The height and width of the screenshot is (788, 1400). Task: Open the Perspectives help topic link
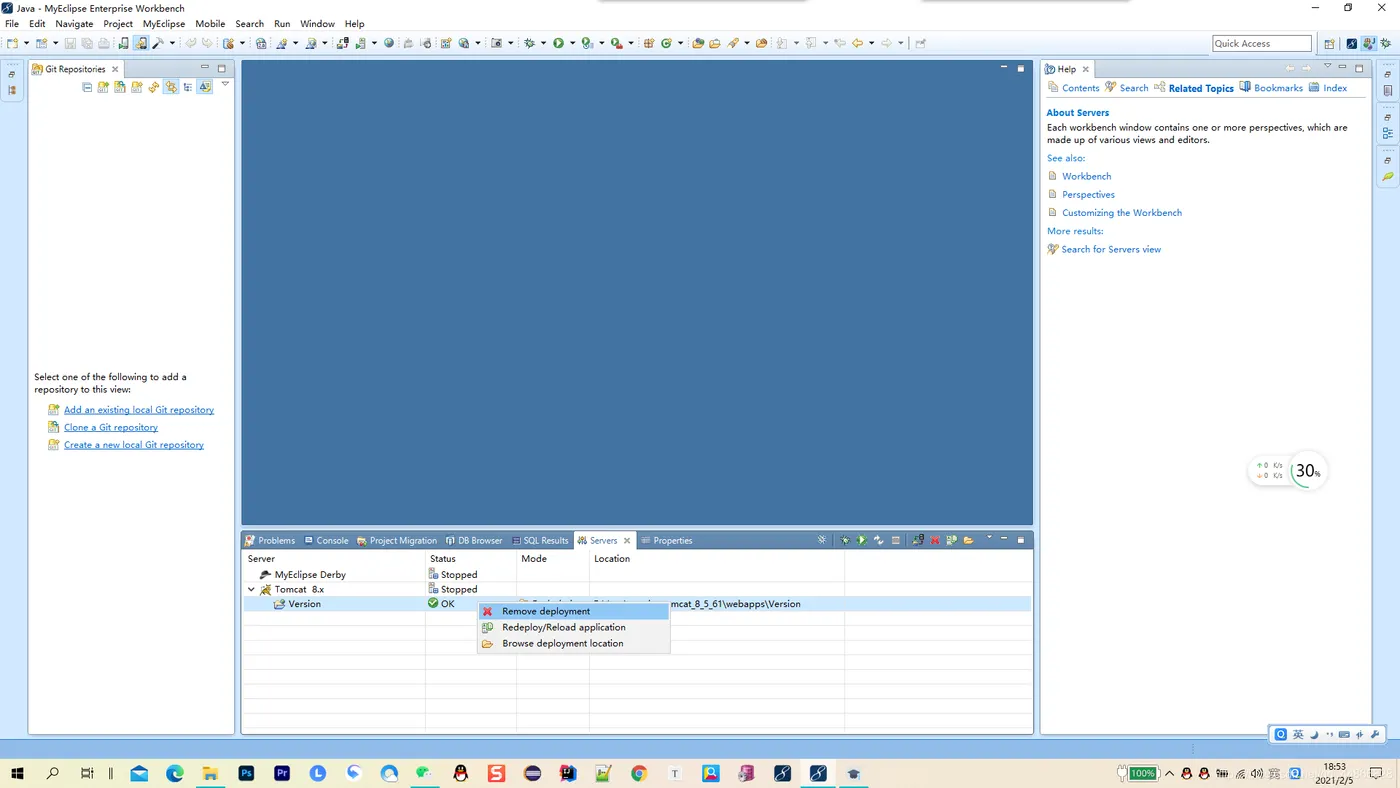tap(1088, 195)
